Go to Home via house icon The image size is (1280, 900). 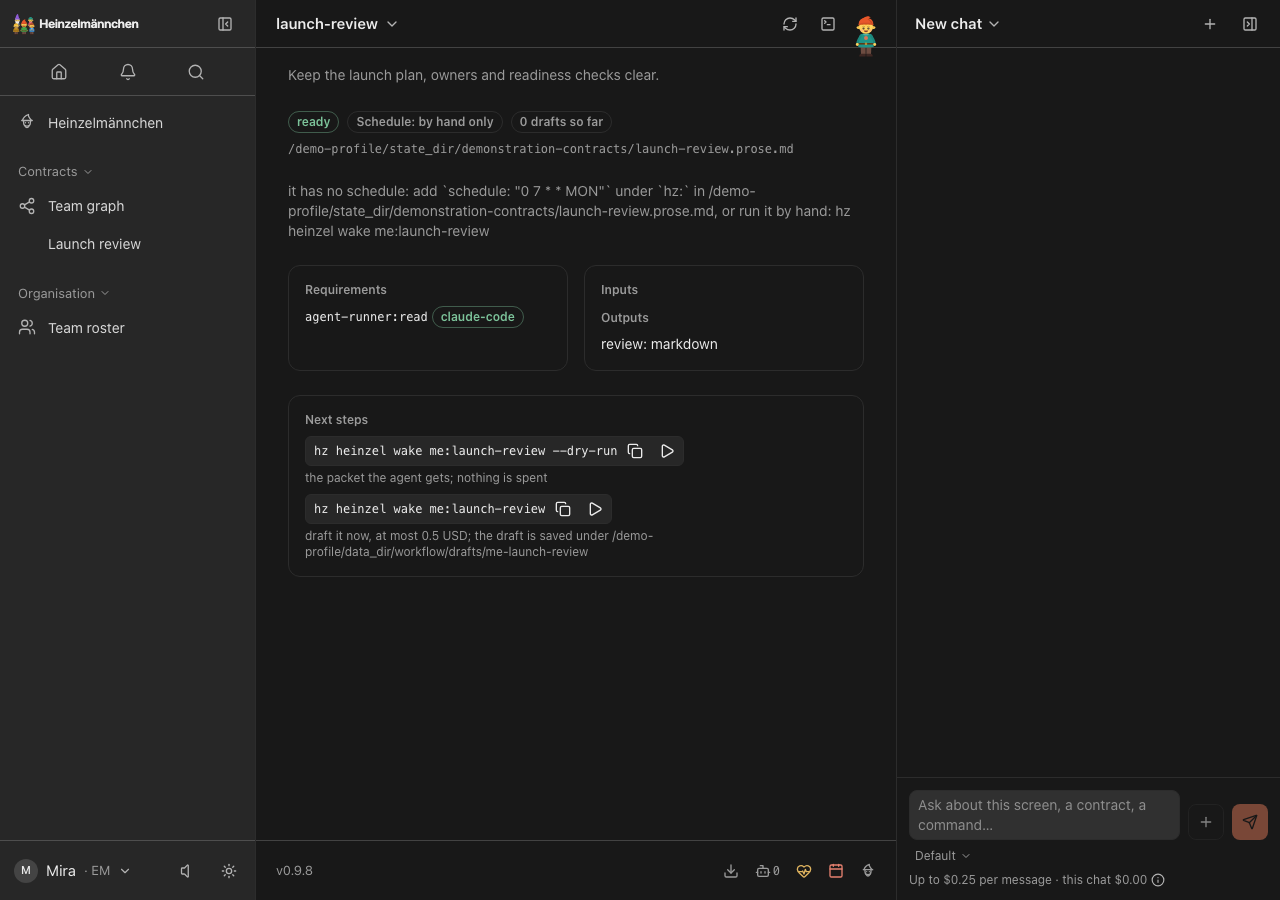59,72
